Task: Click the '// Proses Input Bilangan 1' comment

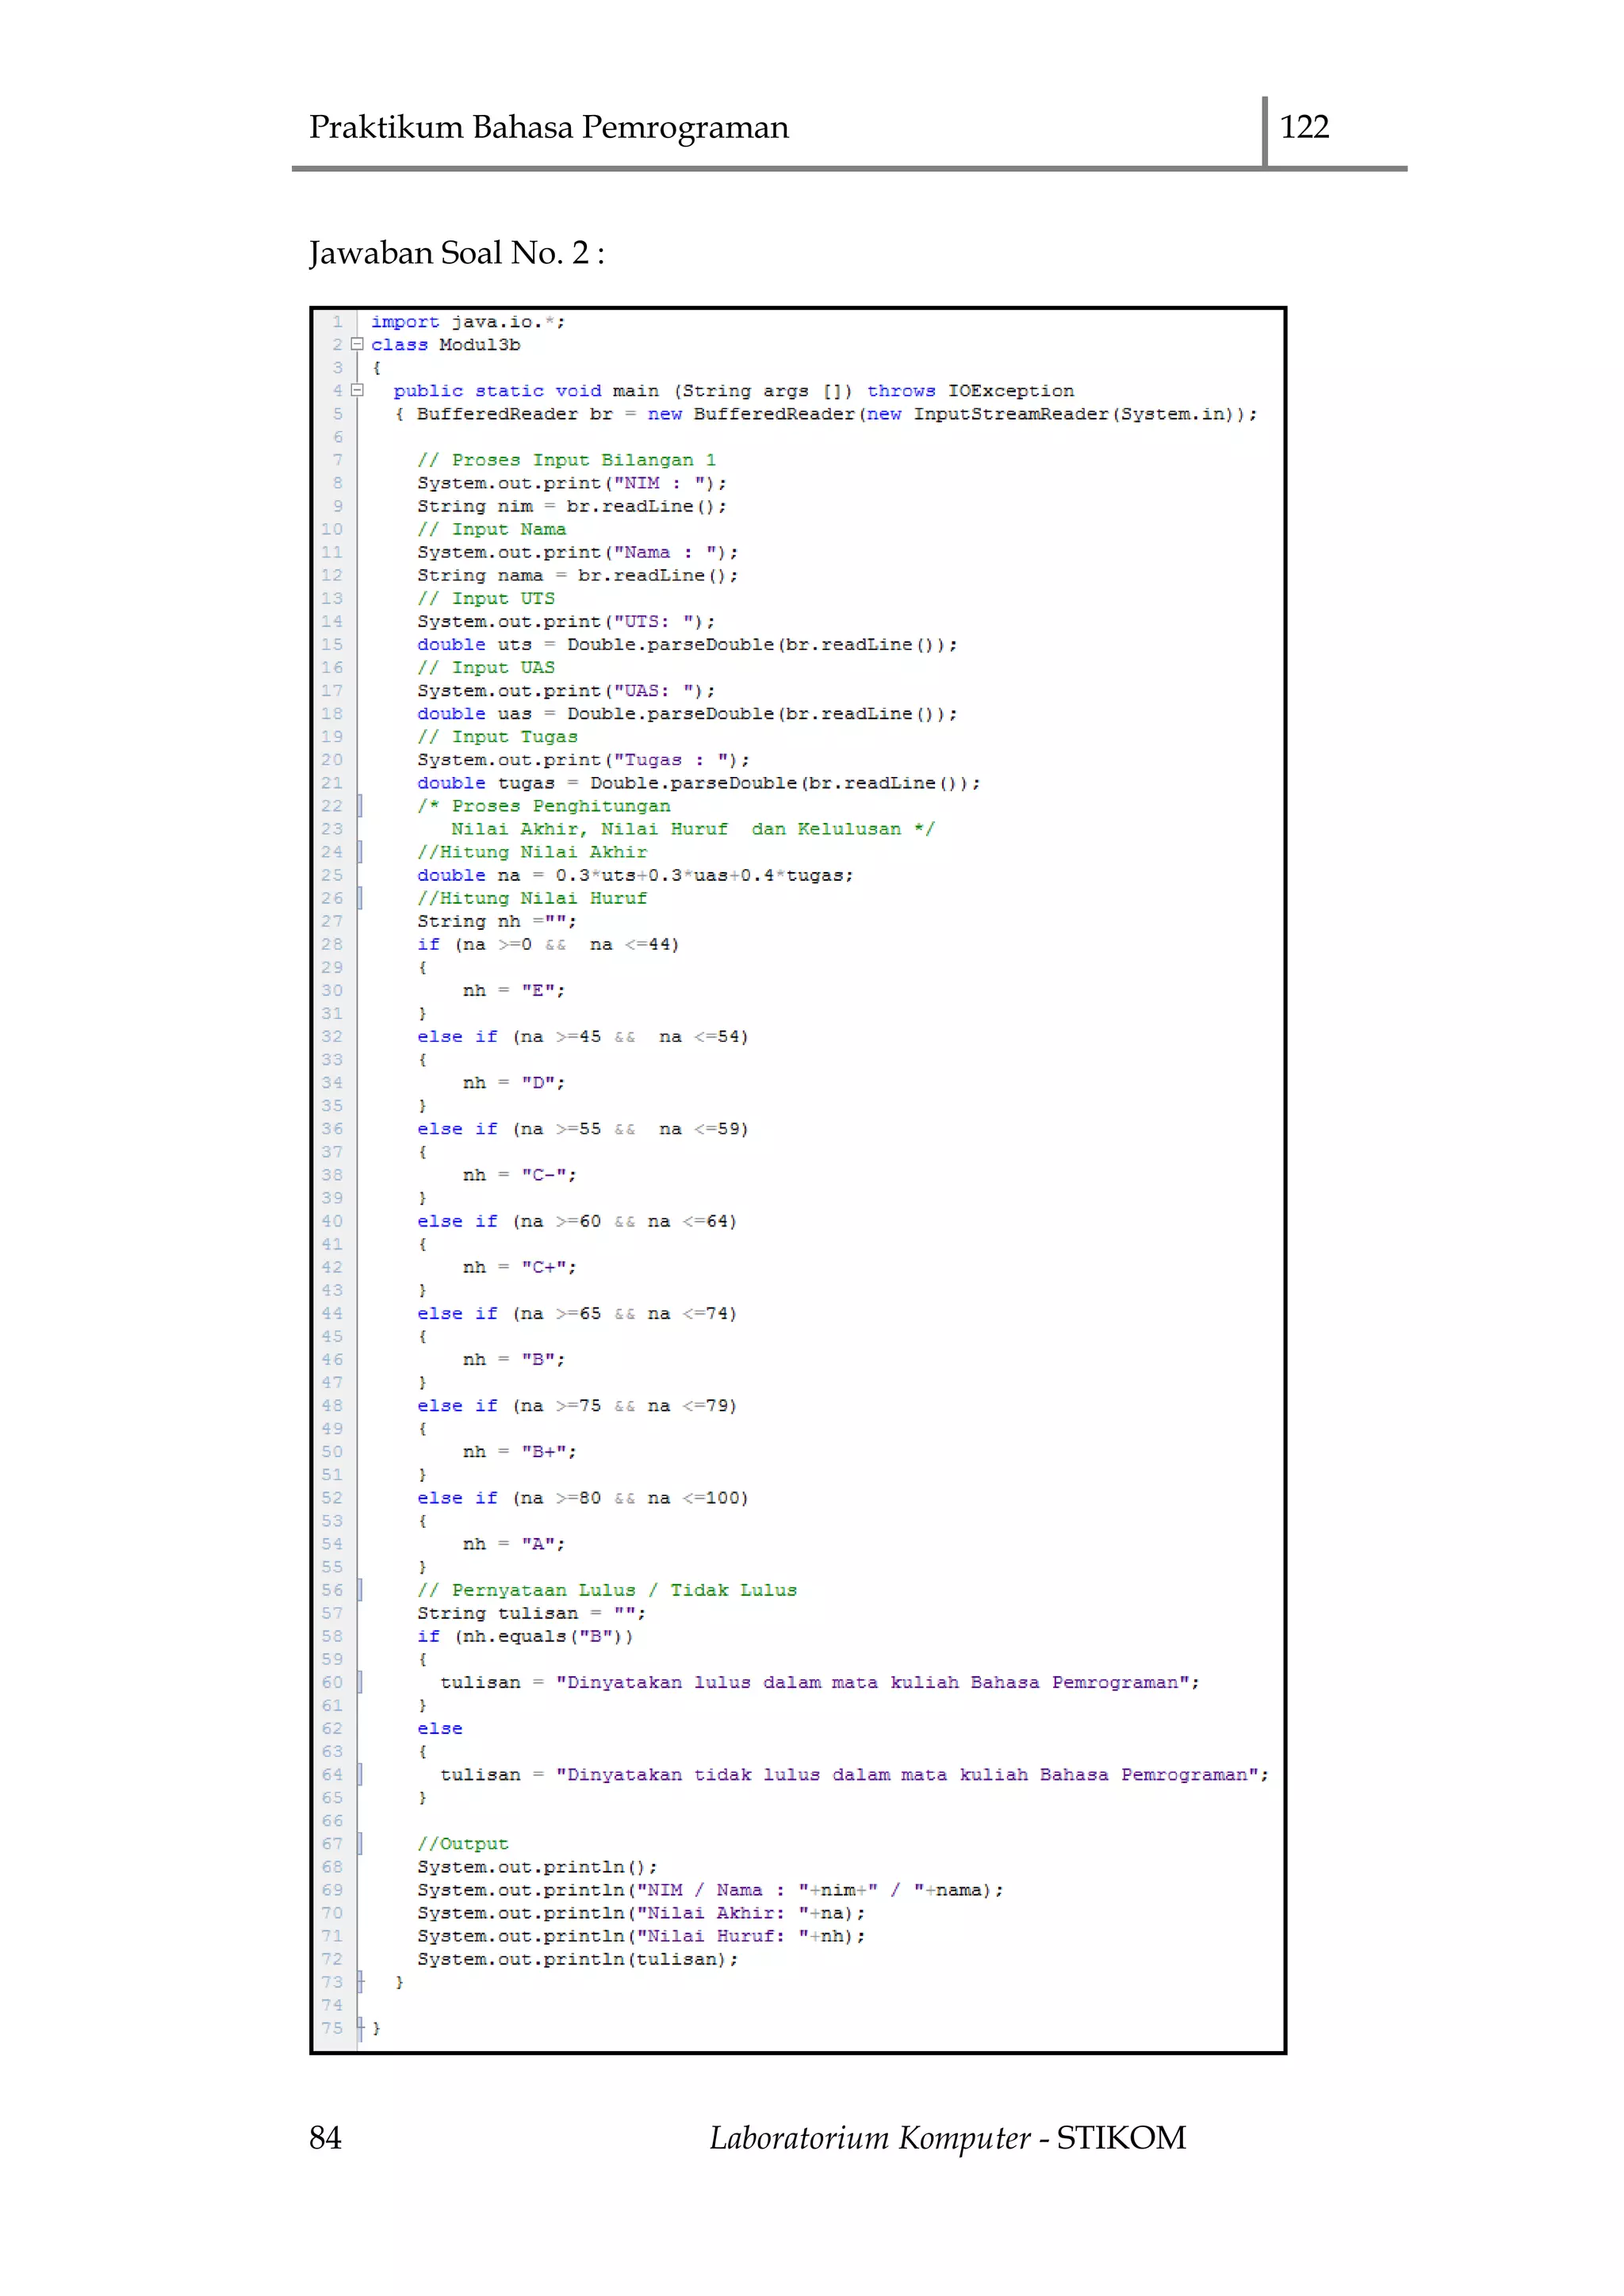Action: [566, 460]
